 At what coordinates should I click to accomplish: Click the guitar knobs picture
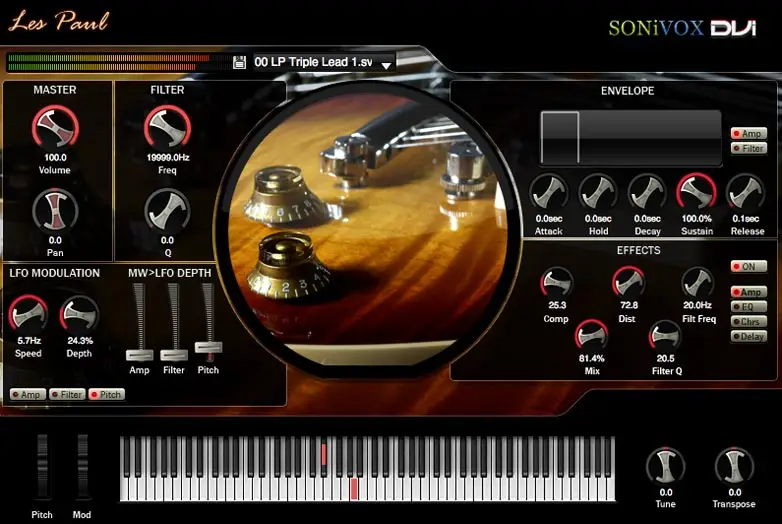(x=368, y=227)
